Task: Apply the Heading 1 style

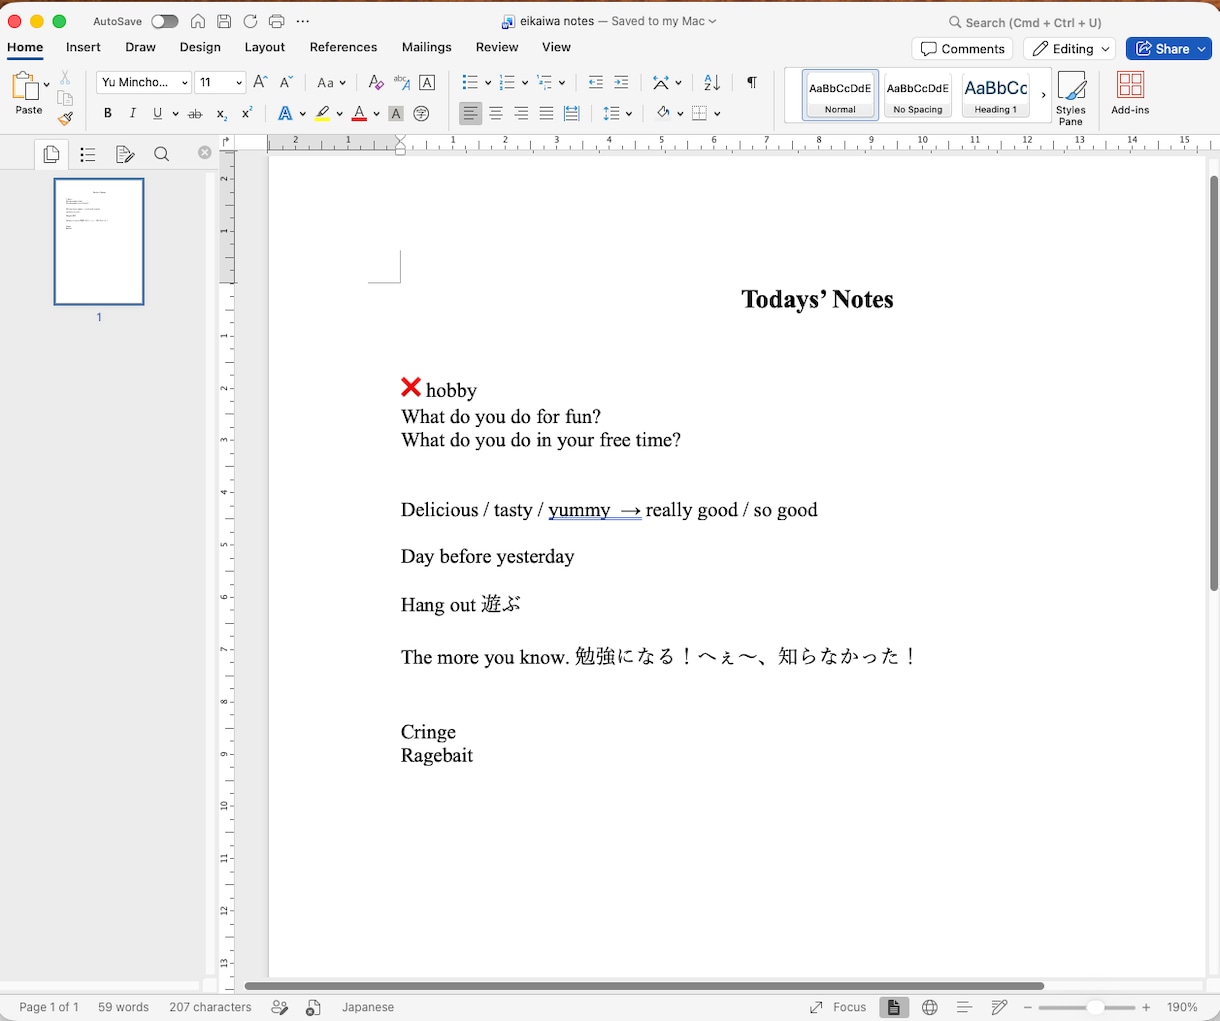Action: click(995, 94)
